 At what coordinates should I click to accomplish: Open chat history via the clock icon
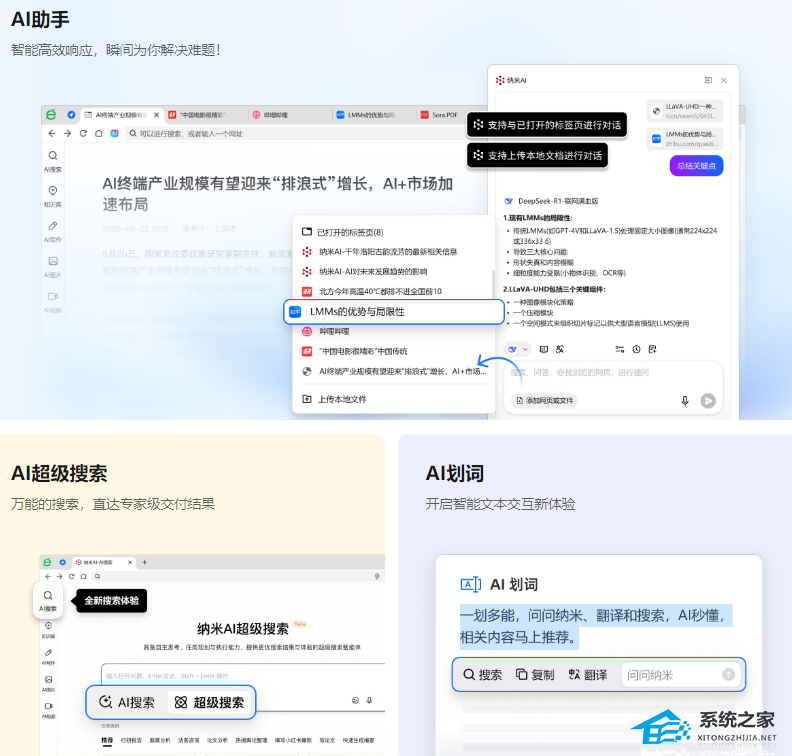636,349
